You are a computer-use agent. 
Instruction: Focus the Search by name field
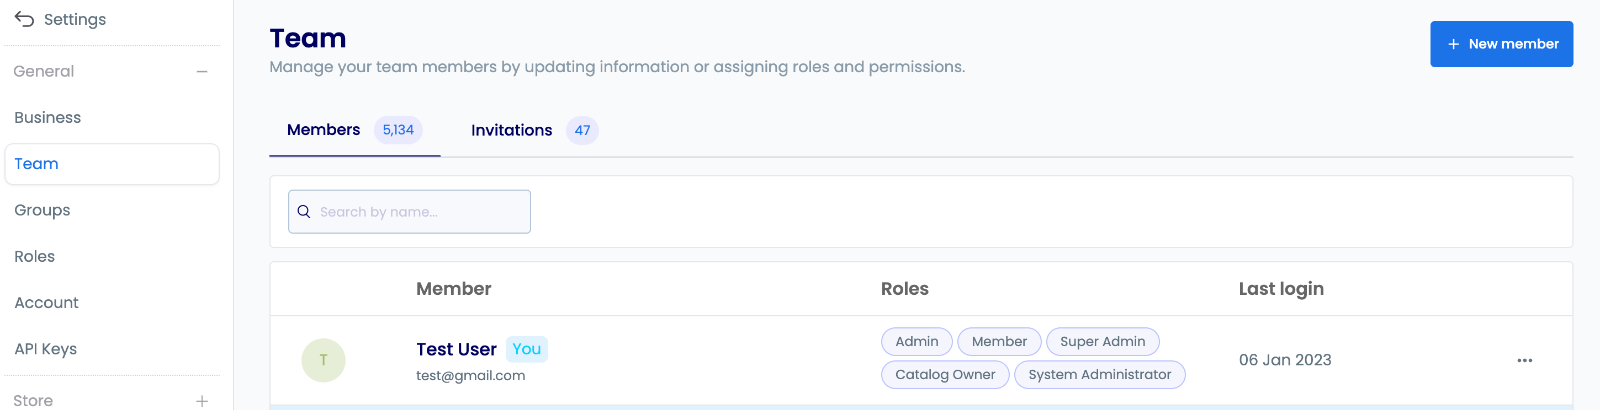tap(420, 212)
